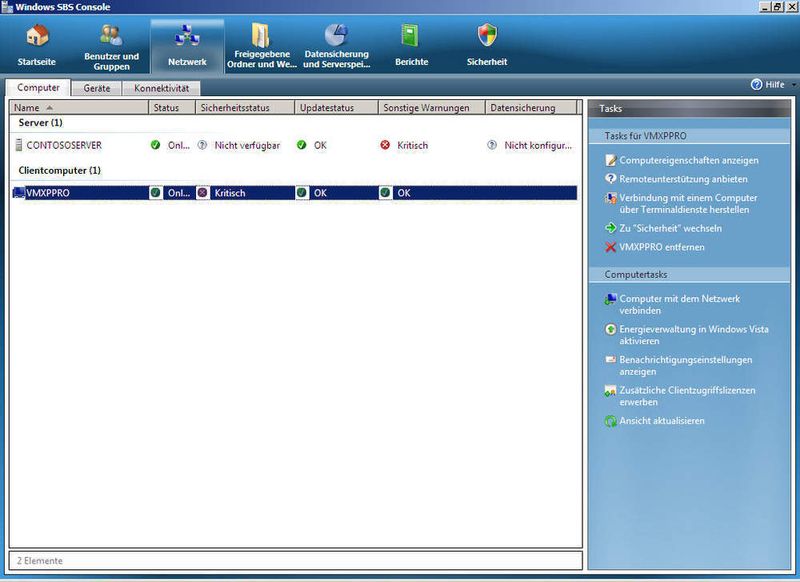
Task: Select the VMXPPRO row name
Action: pos(48,193)
